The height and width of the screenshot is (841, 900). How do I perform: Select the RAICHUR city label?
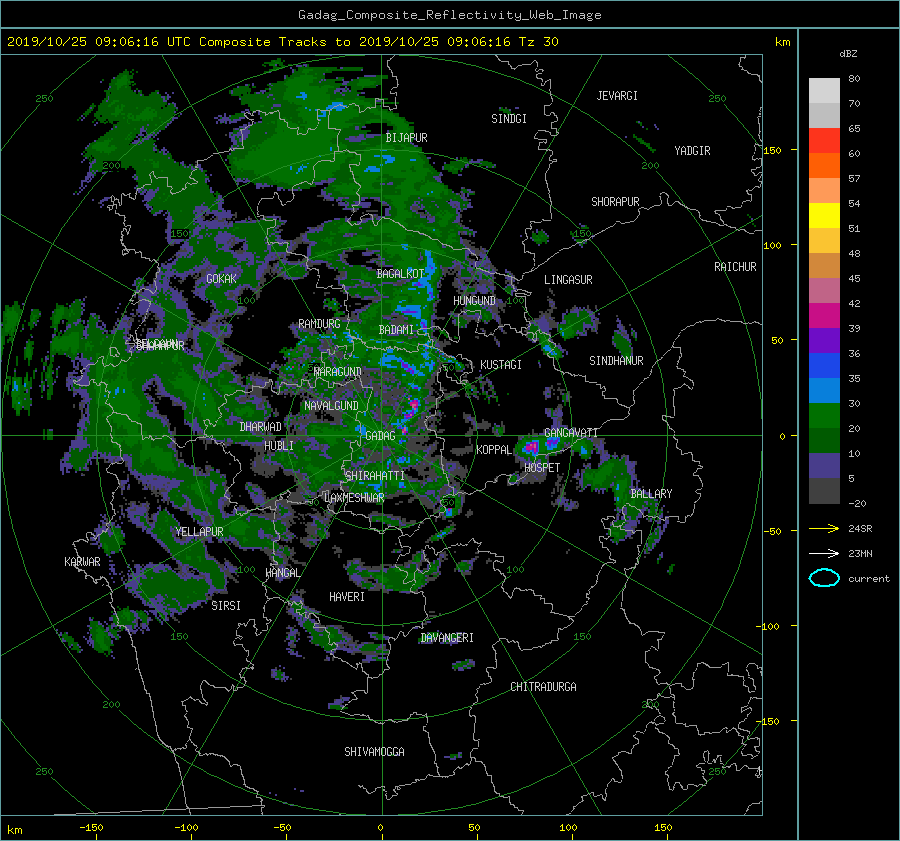click(735, 267)
